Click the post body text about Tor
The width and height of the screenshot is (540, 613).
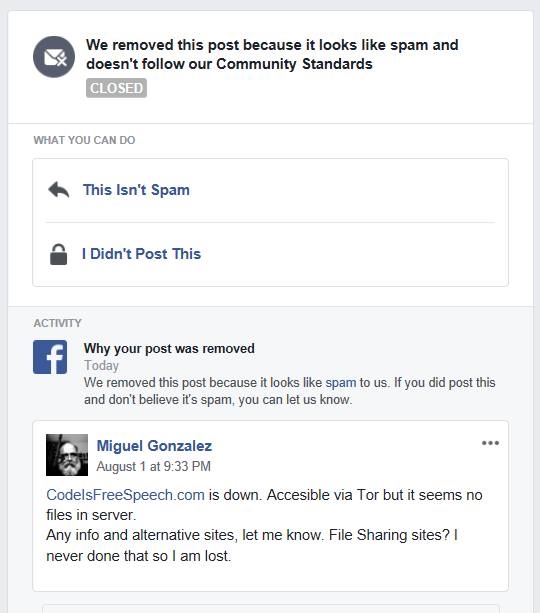coord(264,525)
